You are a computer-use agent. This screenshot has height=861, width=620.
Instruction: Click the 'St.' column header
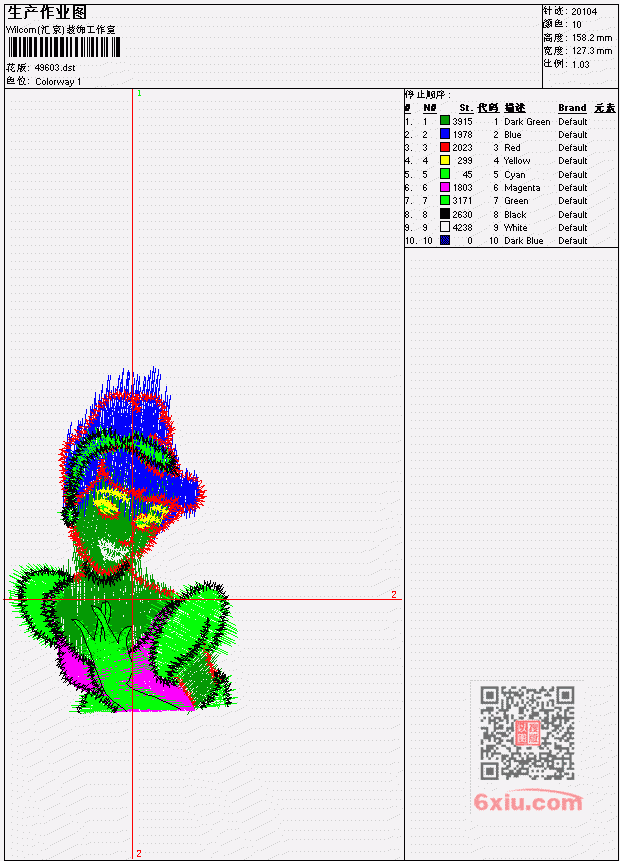point(466,108)
